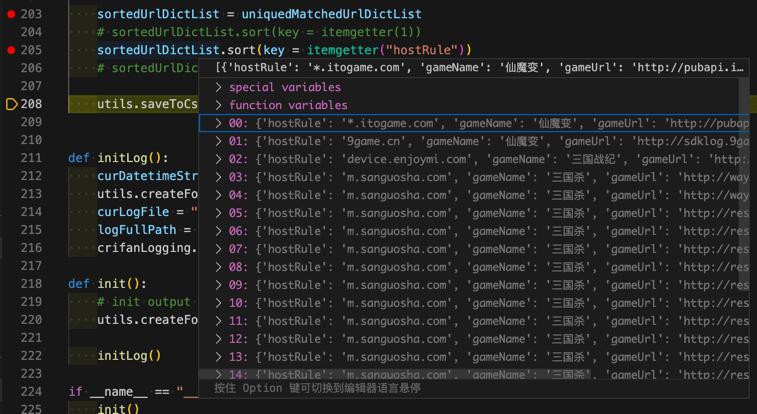Select row 13 m.sanguosha.com entry

474,357
